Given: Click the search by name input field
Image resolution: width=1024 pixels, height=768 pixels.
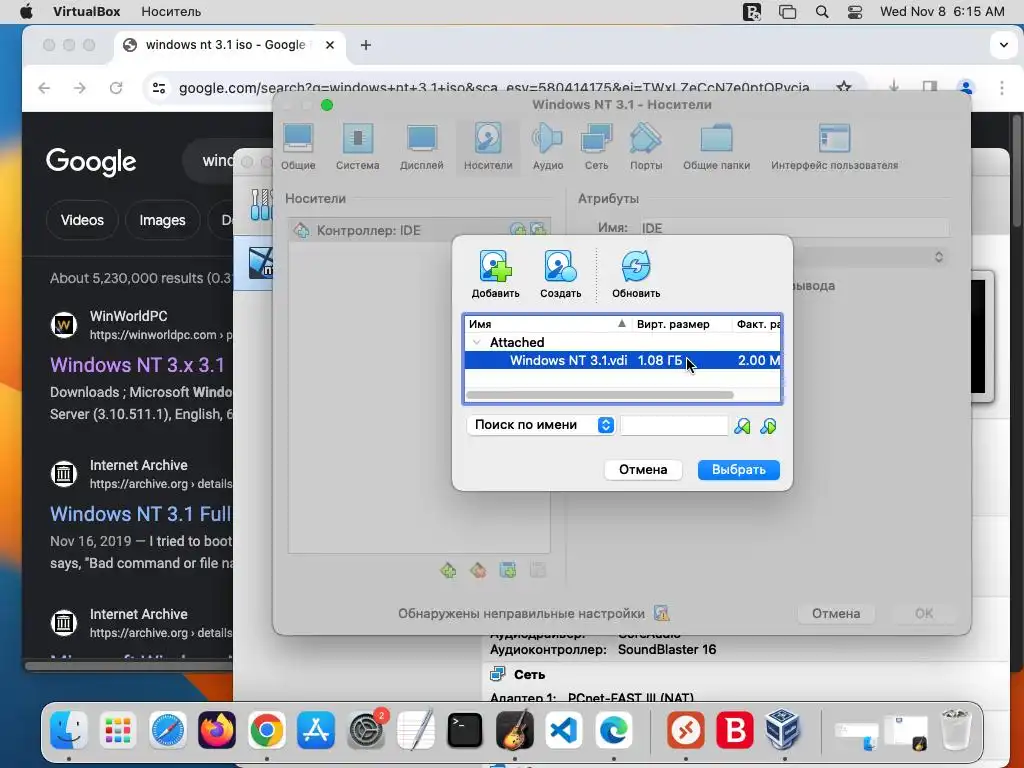Looking at the screenshot, I should [674, 426].
